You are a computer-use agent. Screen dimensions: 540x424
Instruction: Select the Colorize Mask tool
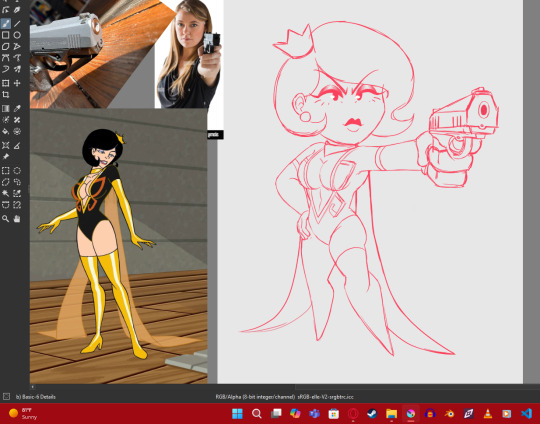click(x=6, y=120)
